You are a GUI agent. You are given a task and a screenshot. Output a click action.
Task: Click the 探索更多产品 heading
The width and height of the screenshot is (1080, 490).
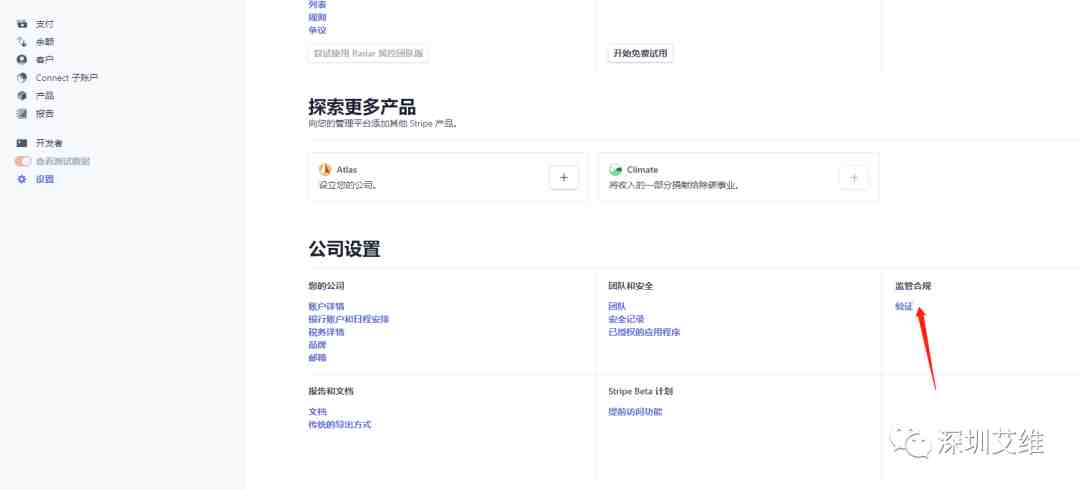coord(362,107)
